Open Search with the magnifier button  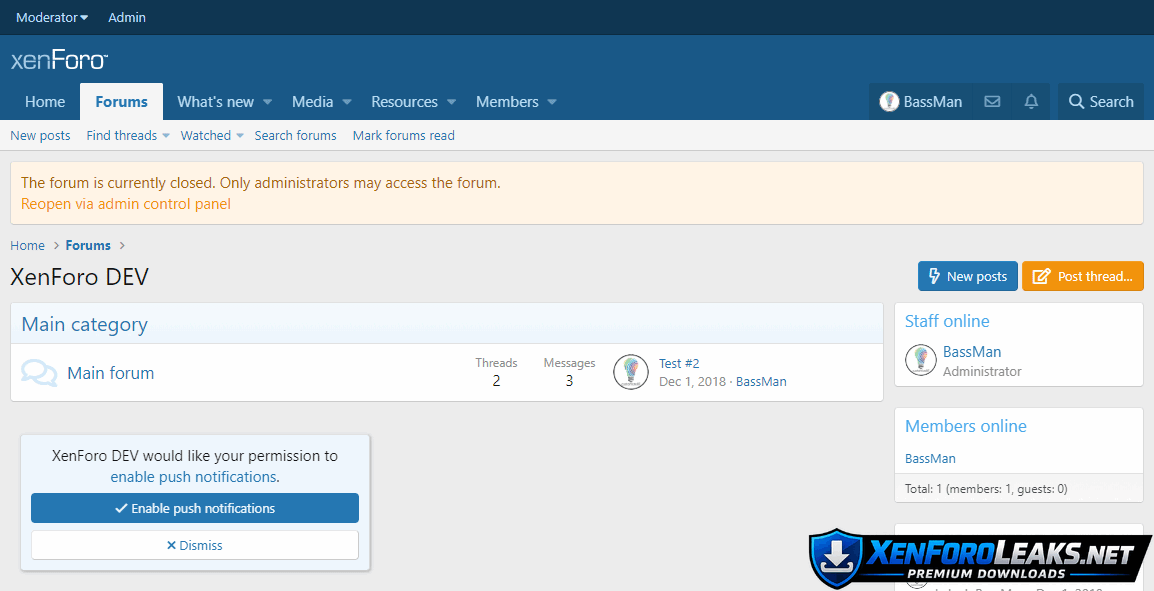[x=1100, y=102]
